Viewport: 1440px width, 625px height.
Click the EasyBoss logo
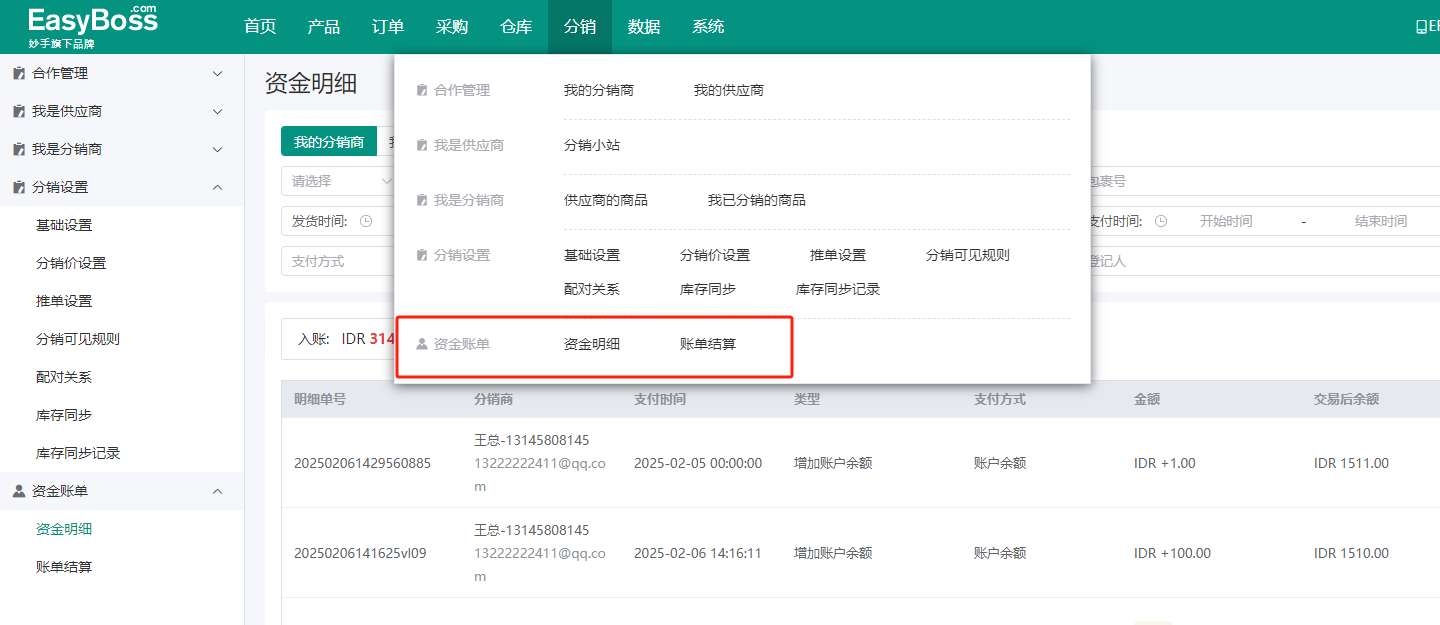coord(93,27)
